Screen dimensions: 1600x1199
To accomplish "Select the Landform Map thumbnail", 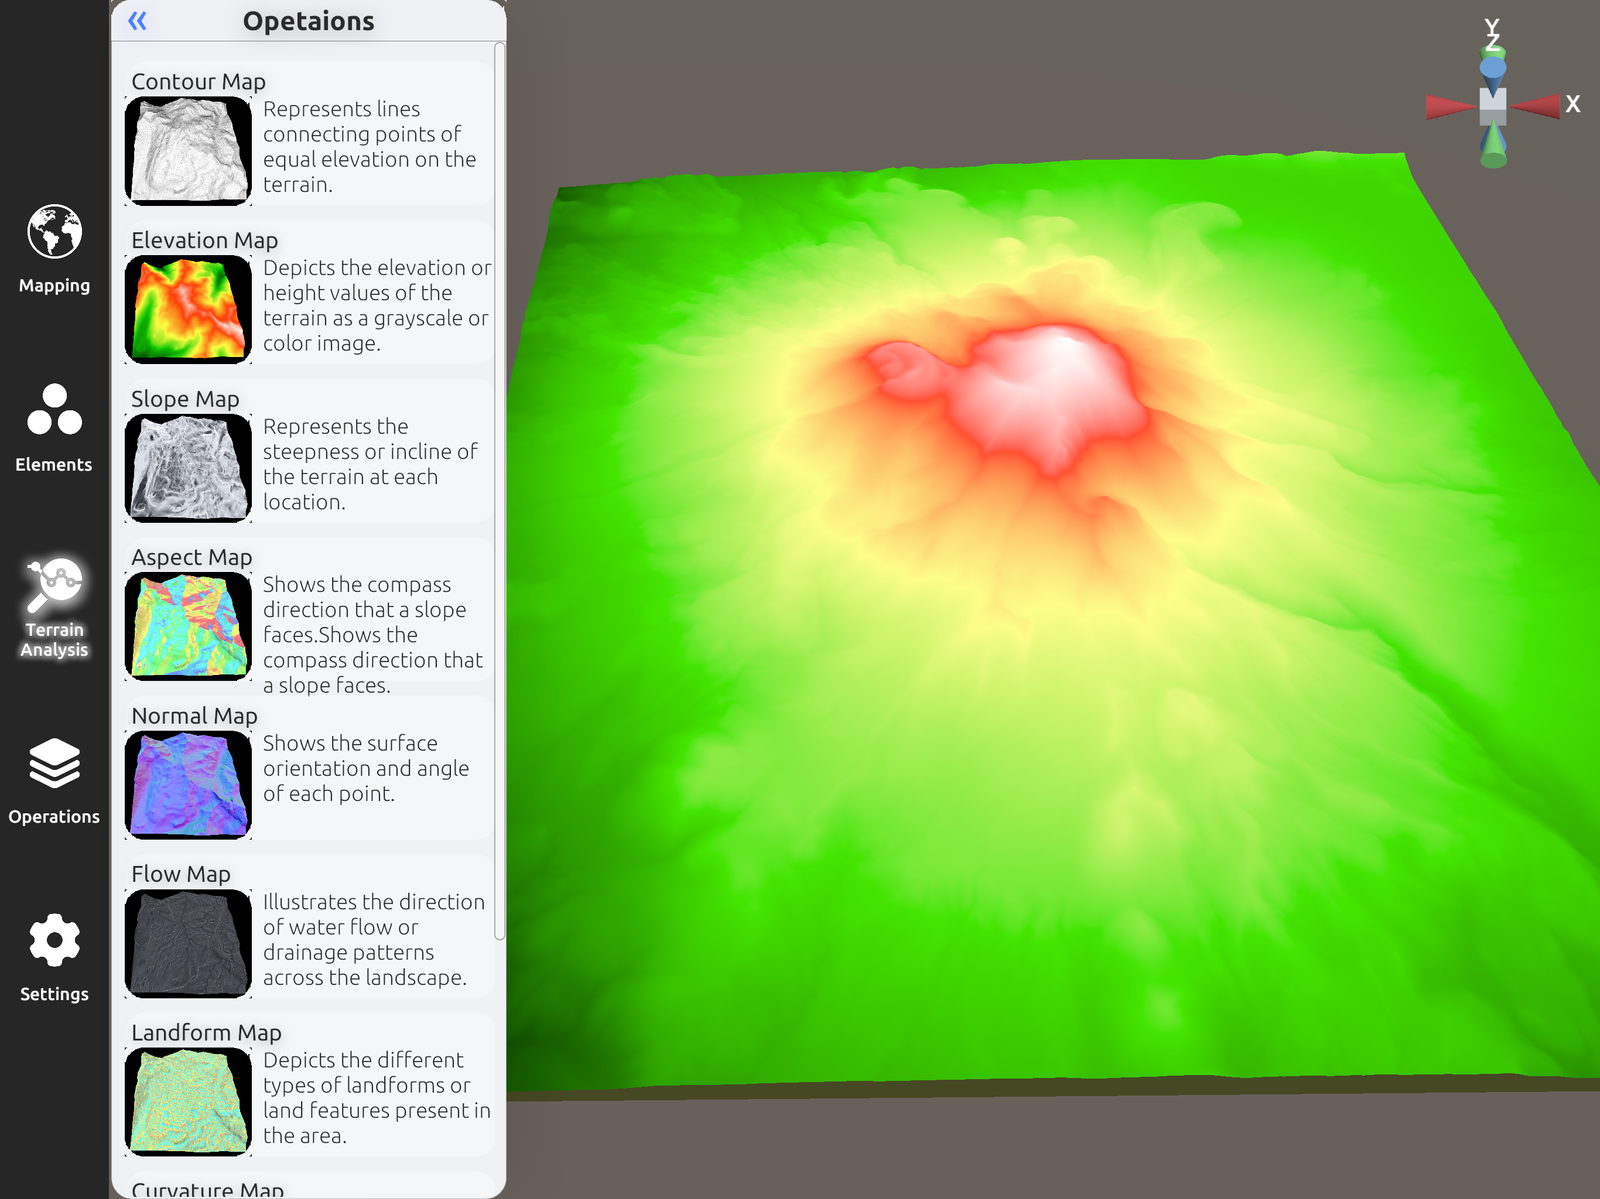I will pyautogui.click(x=188, y=1102).
